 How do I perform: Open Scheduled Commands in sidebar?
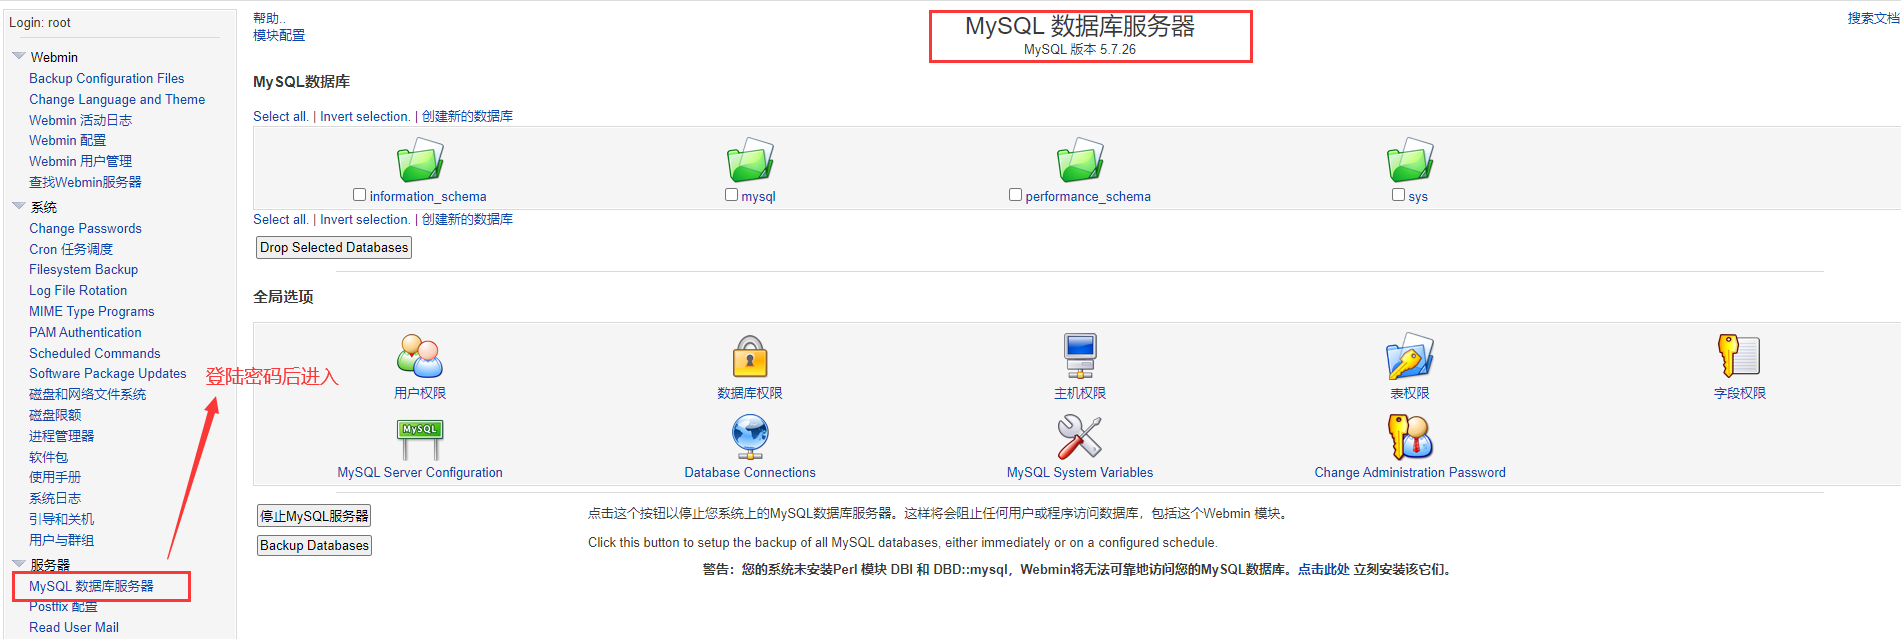coord(94,353)
